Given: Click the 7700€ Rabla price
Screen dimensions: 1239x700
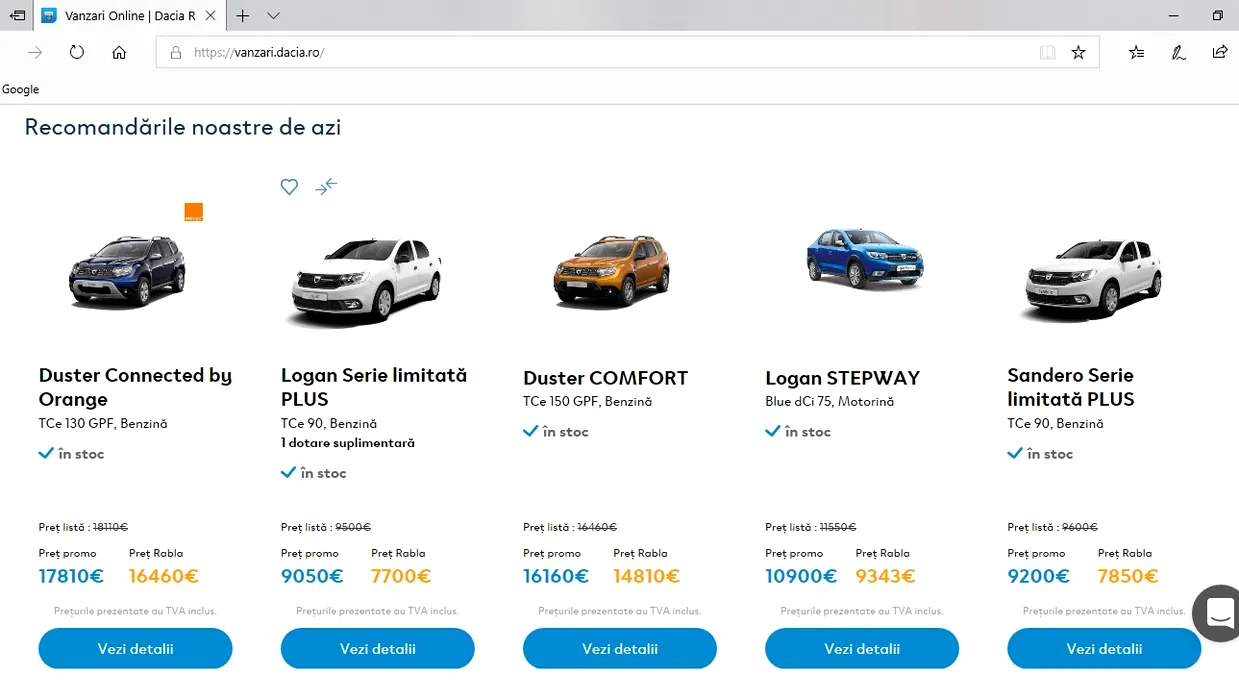Looking at the screenshot, I should point(401,576).
